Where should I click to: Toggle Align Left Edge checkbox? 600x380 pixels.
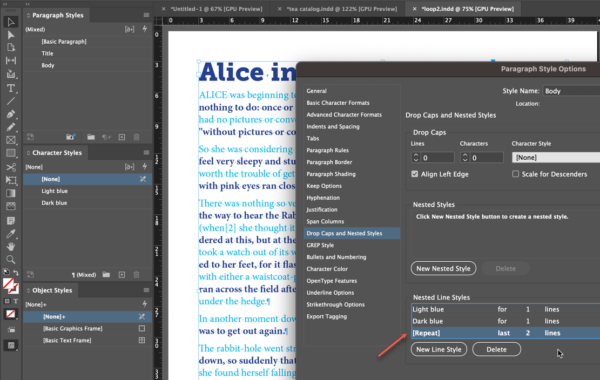click(x=414, y=174)
